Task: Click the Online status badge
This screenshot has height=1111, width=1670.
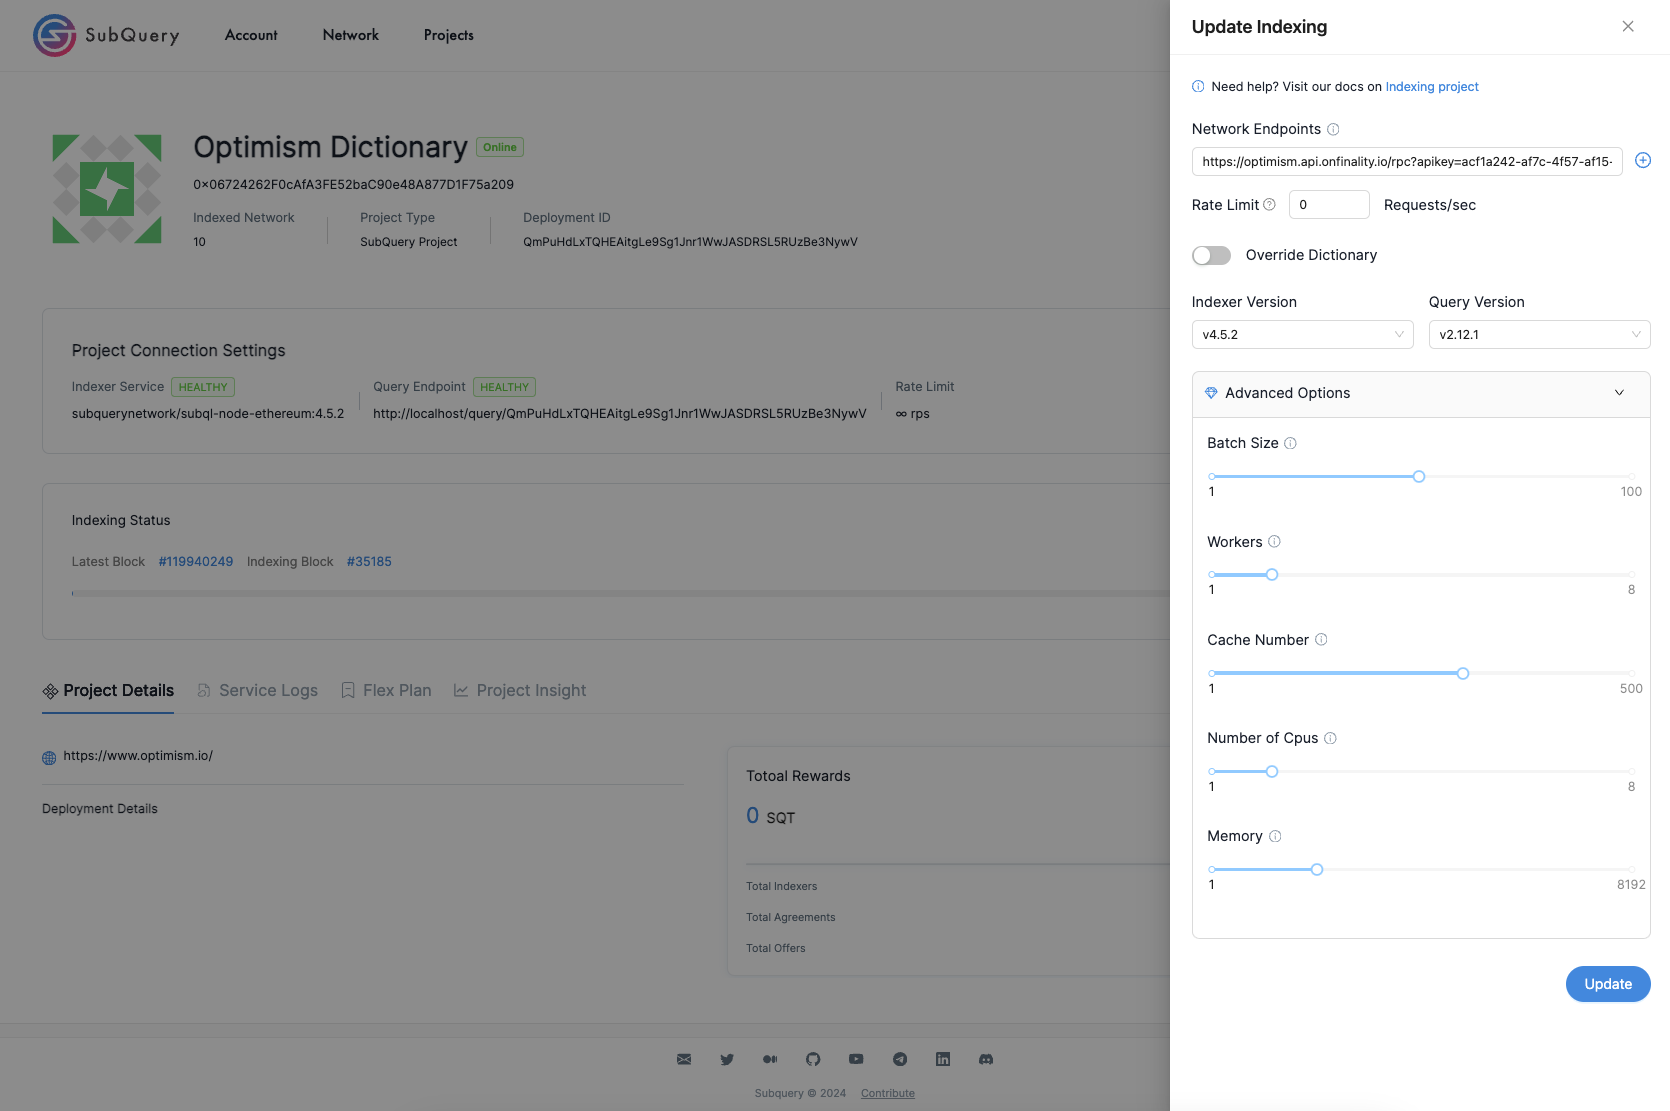Action: (500, 147)
